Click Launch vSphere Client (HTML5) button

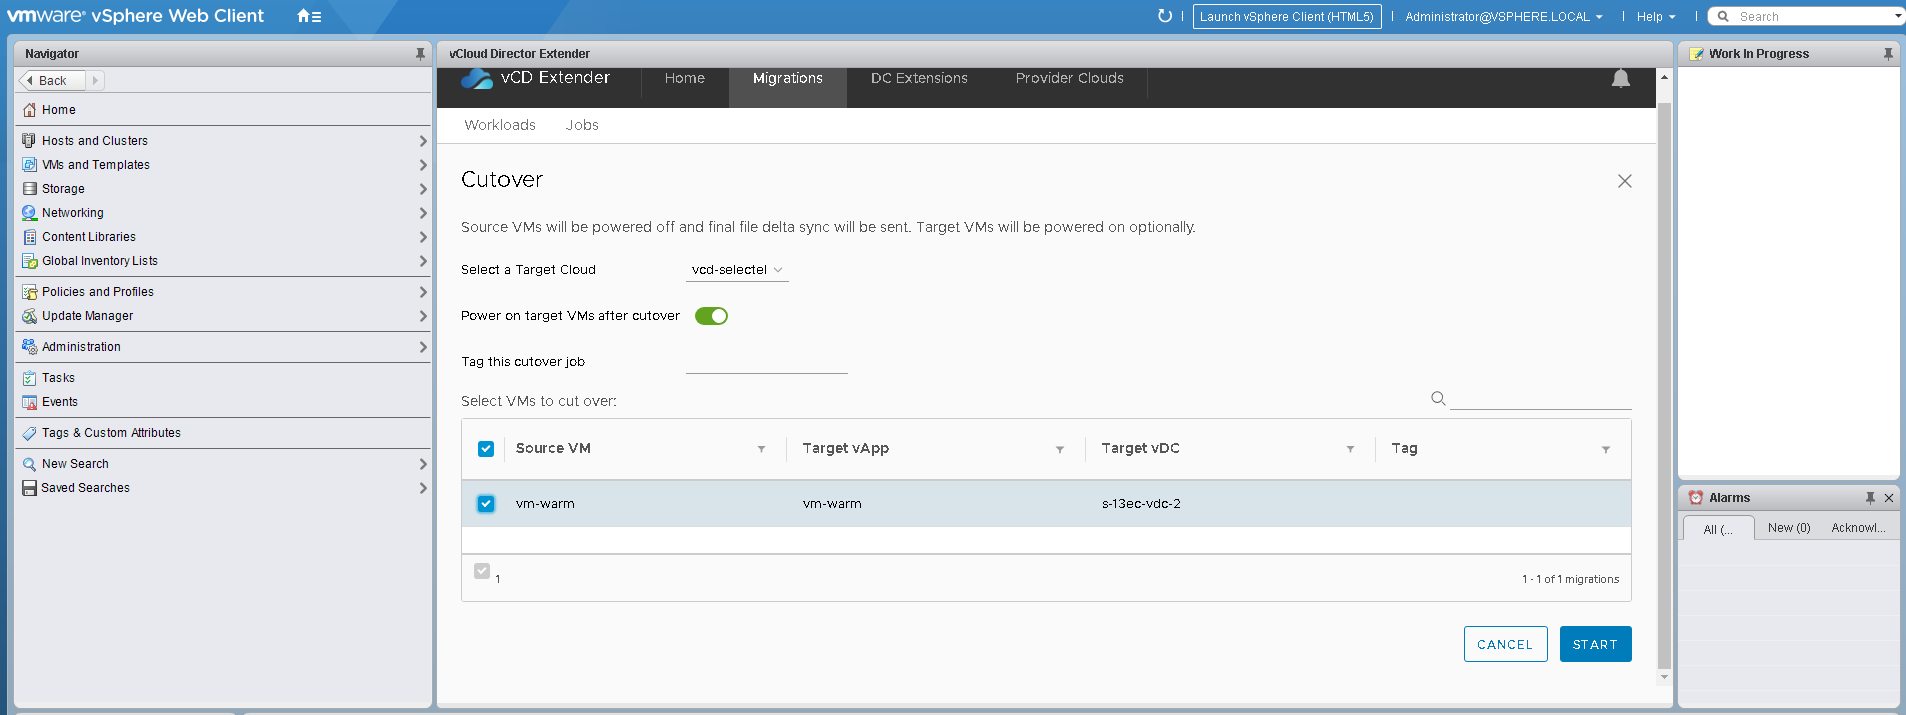(1287, 16)
